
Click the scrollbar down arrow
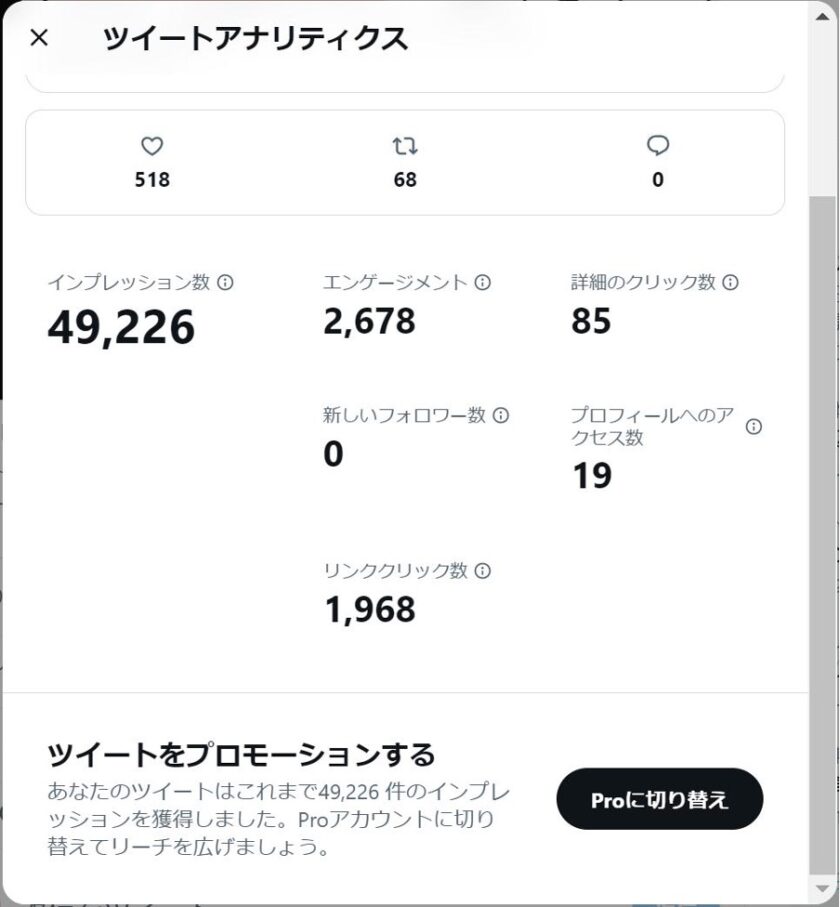(823, 888)
